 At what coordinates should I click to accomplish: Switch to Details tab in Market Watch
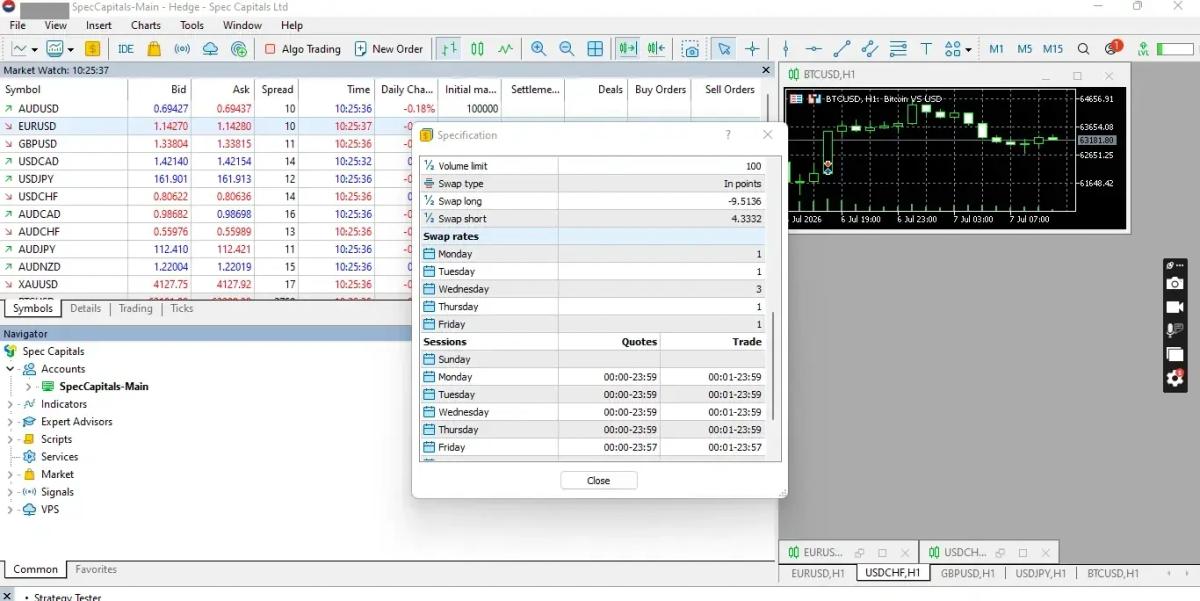tap(86, 309)
